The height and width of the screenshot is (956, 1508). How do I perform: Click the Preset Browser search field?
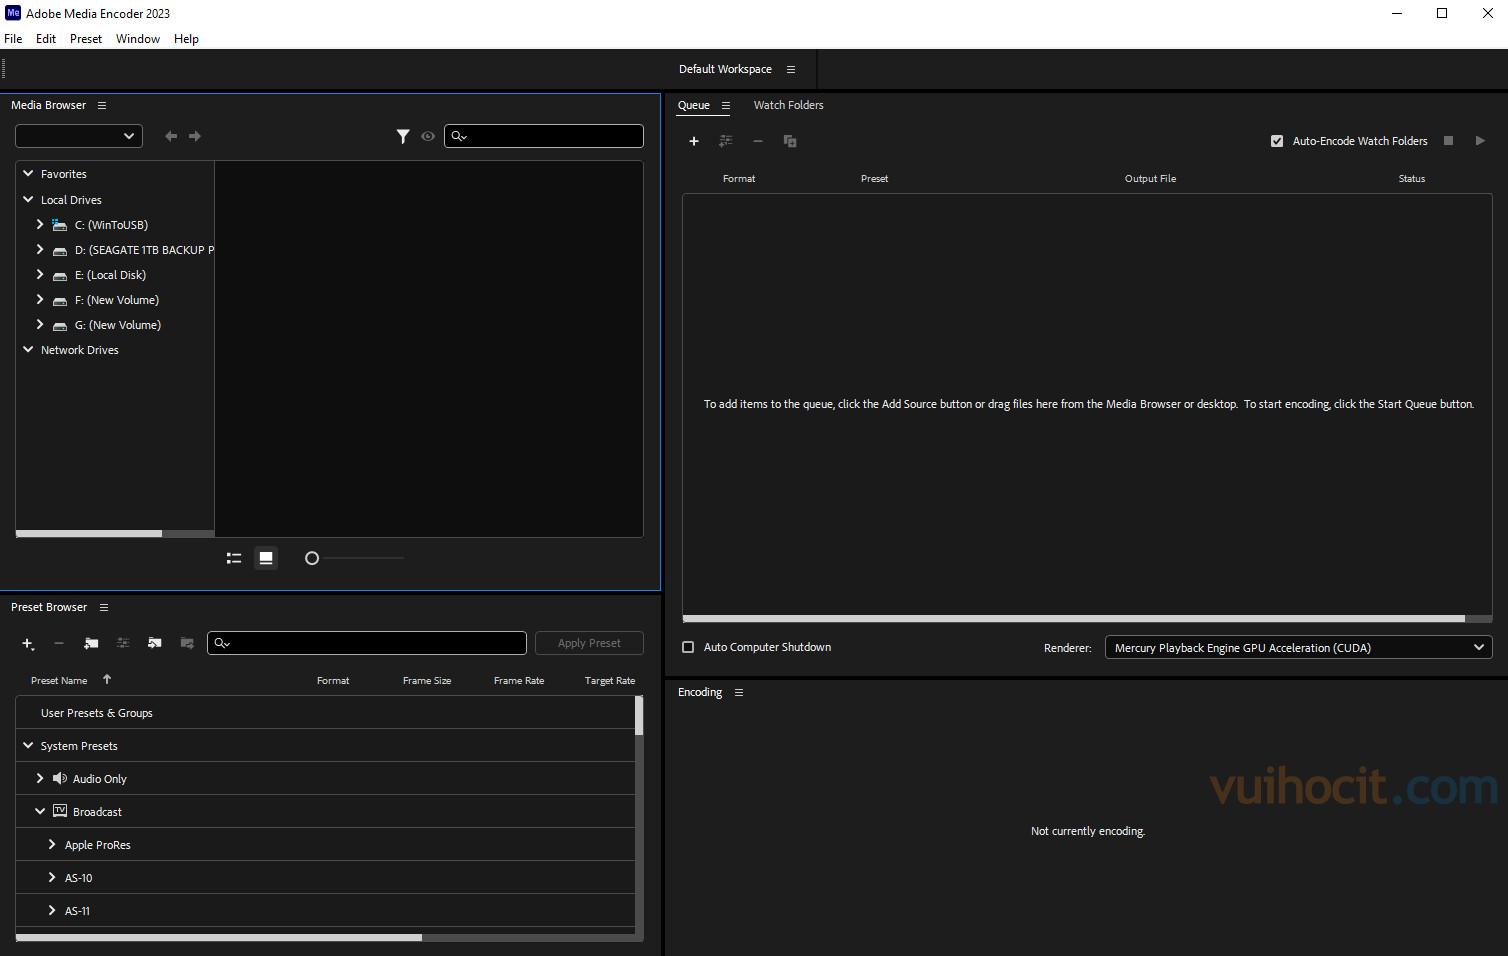pyautogui.click(x=375, y=643)
